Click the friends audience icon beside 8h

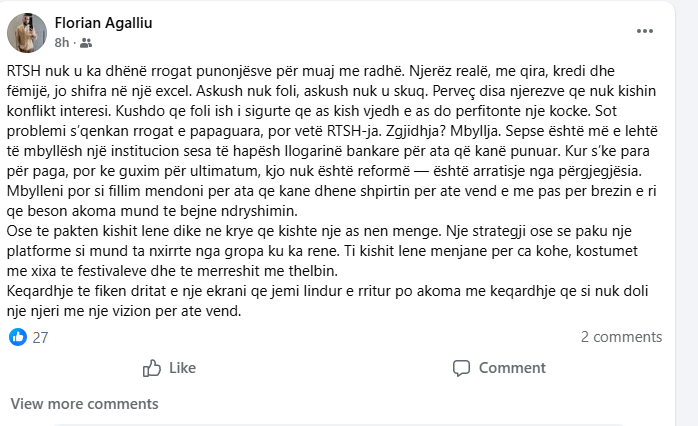coord(86,43)
